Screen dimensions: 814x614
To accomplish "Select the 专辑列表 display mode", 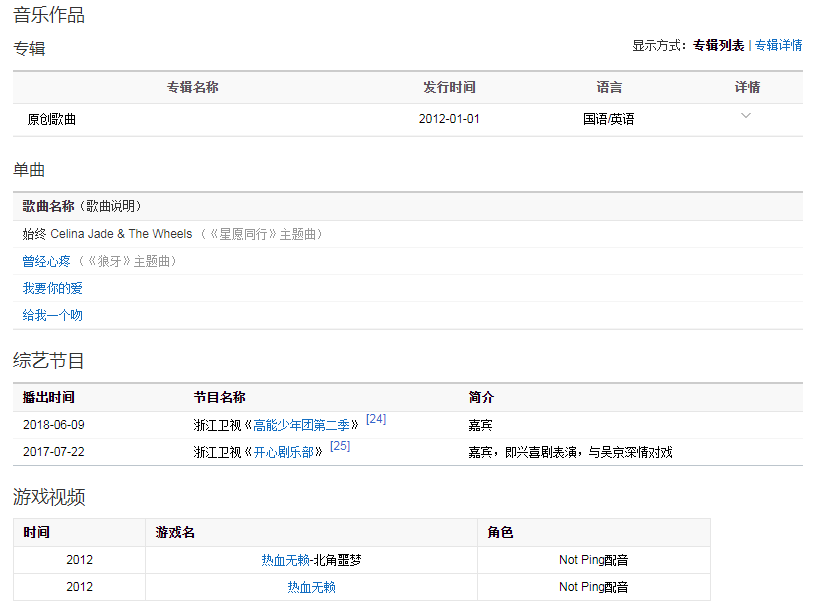I will pyautogui.click(x=718, y=45).
